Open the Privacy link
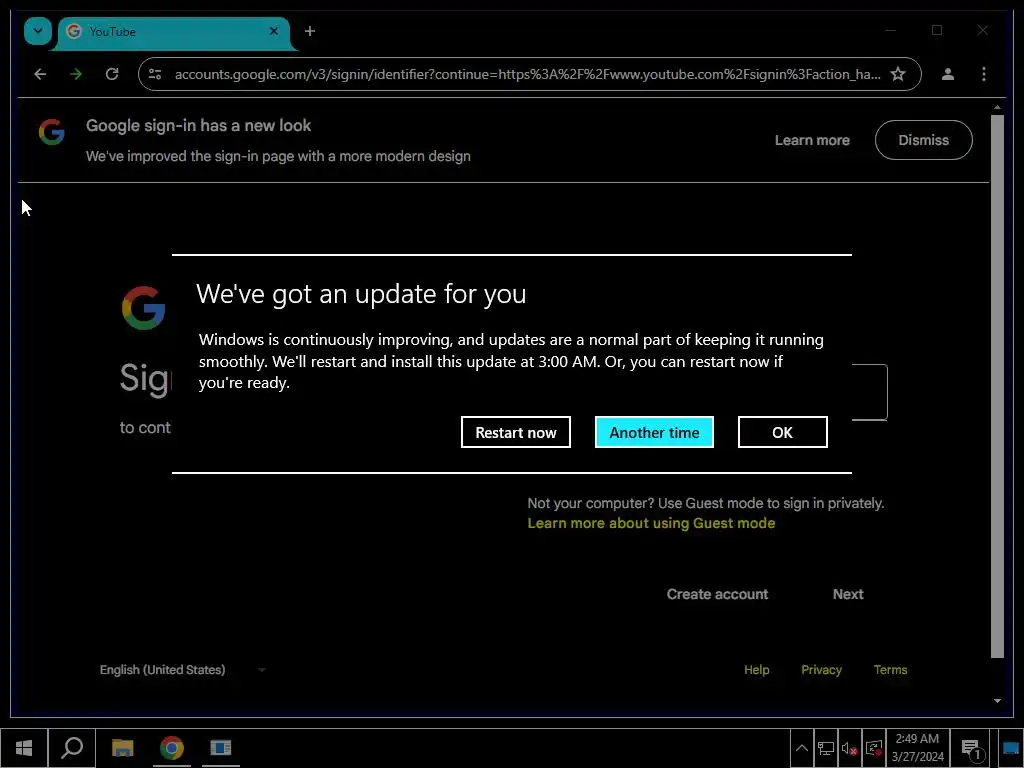Screen dimensions: 1024x768 point(821,669)
